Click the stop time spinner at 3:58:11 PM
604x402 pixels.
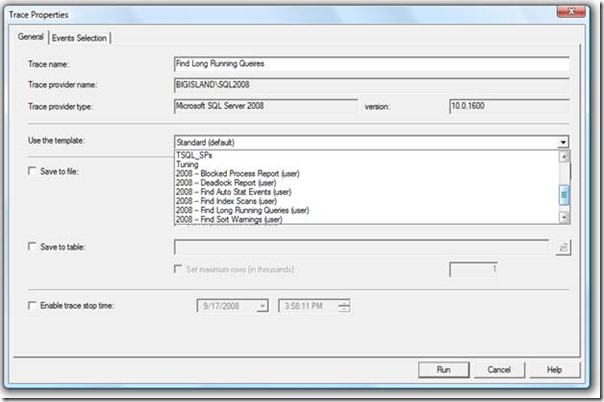point(345,306)
